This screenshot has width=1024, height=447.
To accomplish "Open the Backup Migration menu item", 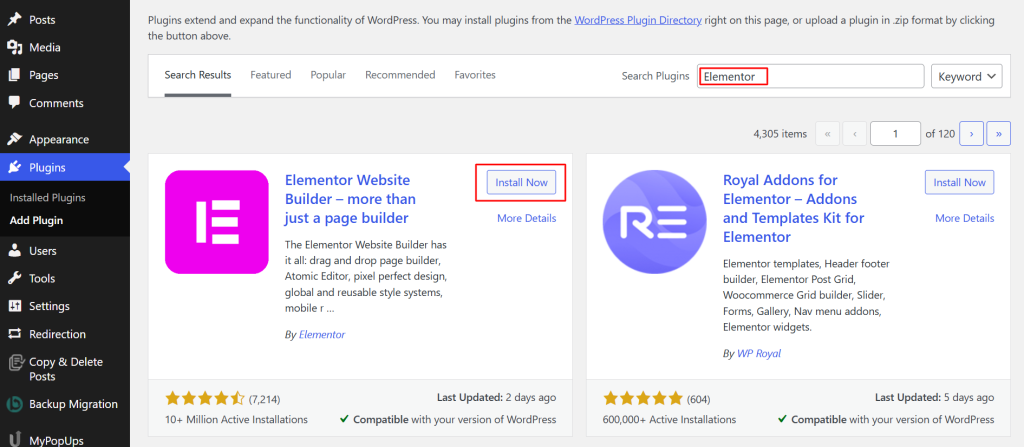I will 65,404.
